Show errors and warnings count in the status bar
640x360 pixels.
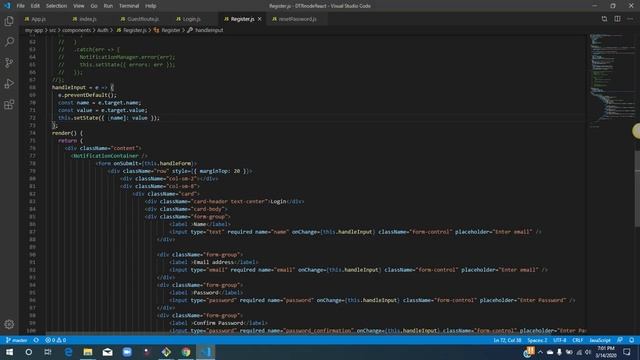pos(56,340)
